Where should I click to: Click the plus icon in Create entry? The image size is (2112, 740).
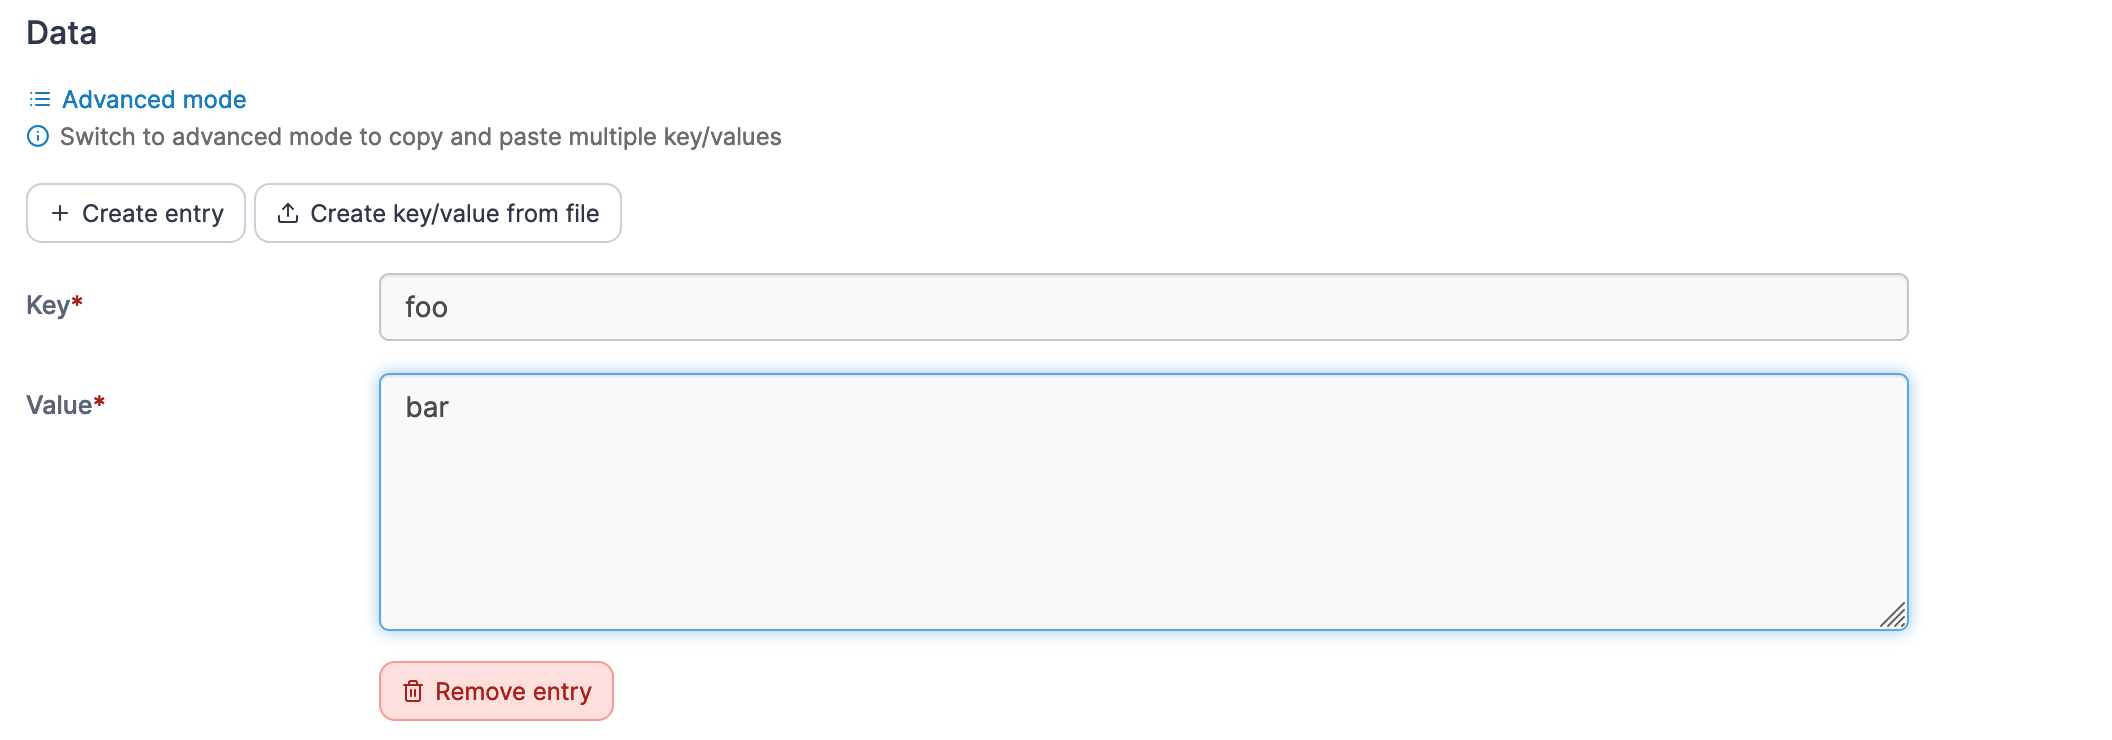60,213
